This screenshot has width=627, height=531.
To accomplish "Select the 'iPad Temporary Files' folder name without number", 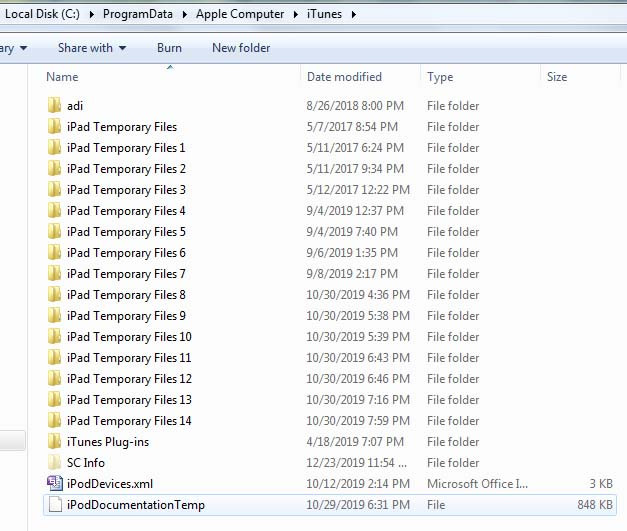I will tap(122, 127).
